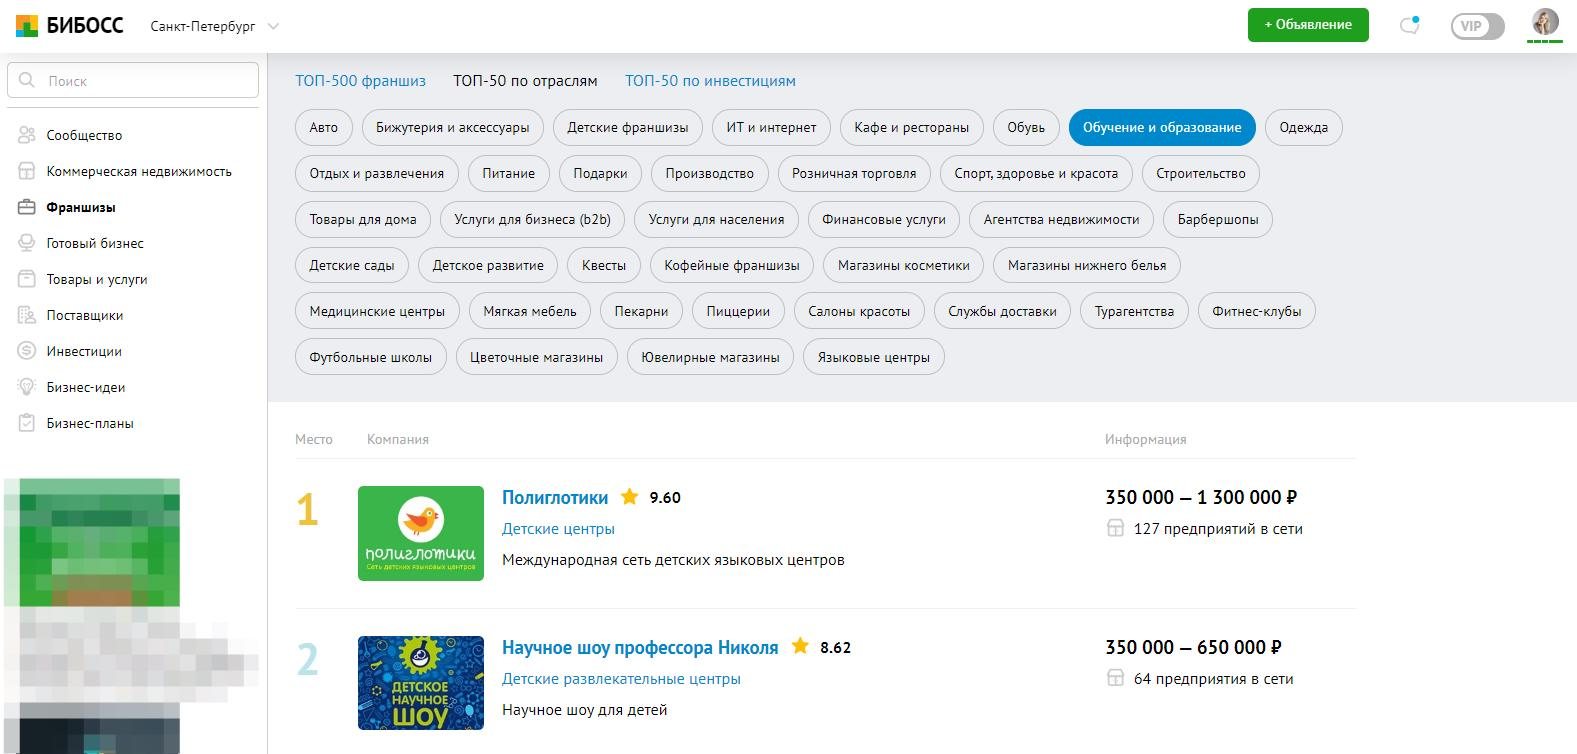This screenshot has height=754, width=1577.
Task: Click store icon beside 127 предприятий
Action: [x=1115, y=528]
